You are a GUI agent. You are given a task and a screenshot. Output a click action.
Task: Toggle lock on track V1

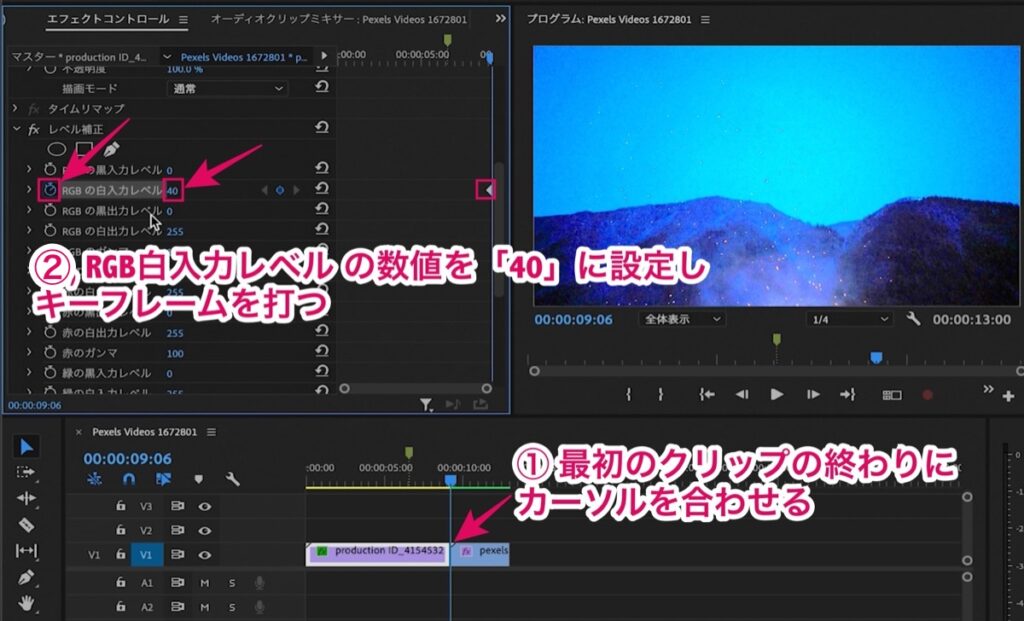pyautogui.click(x=120, y=554)
